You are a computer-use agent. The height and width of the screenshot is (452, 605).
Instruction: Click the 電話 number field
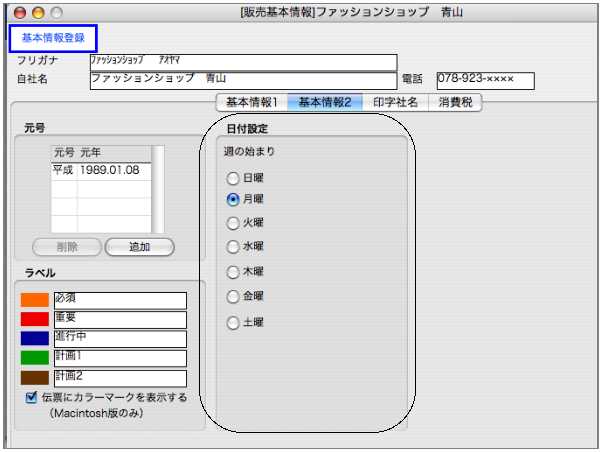point(485,80)
